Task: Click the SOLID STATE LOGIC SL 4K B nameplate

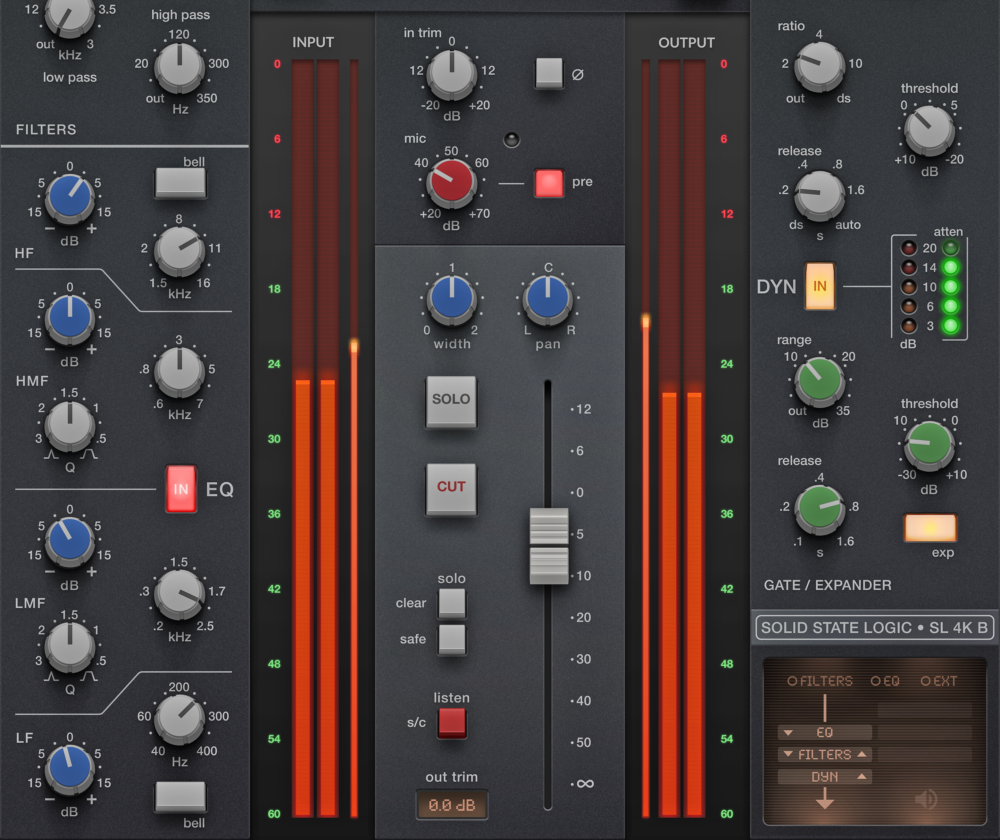Action: [x=874, y=628]
